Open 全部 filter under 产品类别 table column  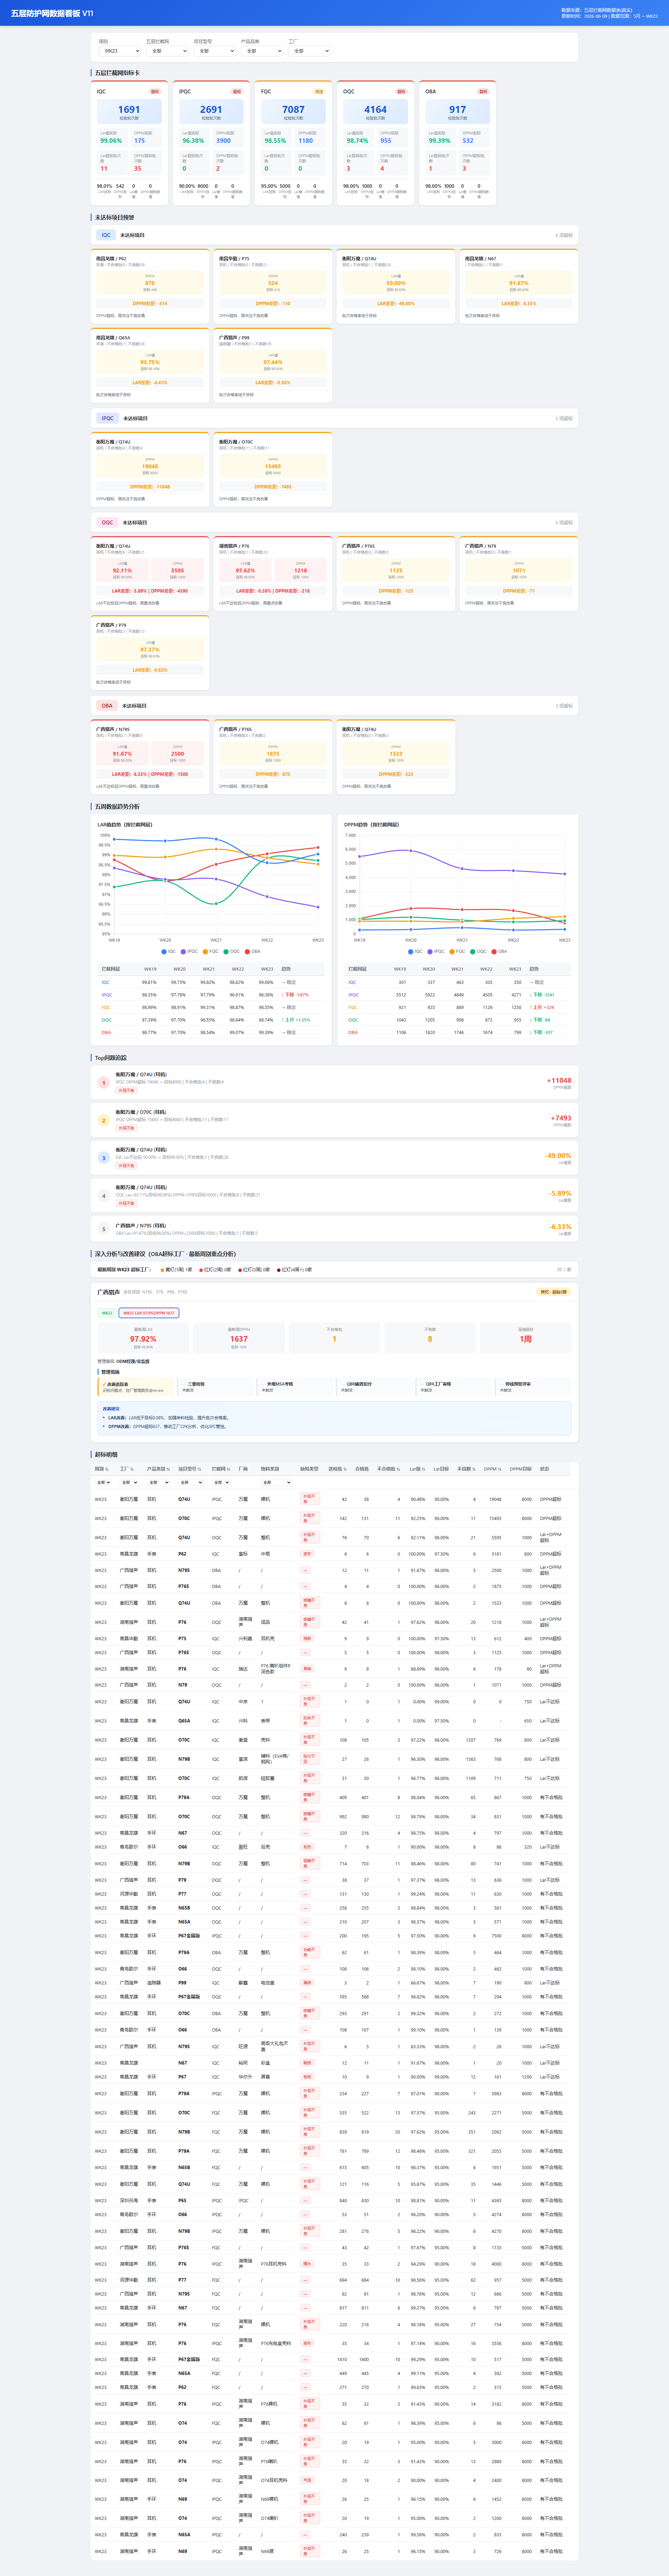click(158, 1482)
